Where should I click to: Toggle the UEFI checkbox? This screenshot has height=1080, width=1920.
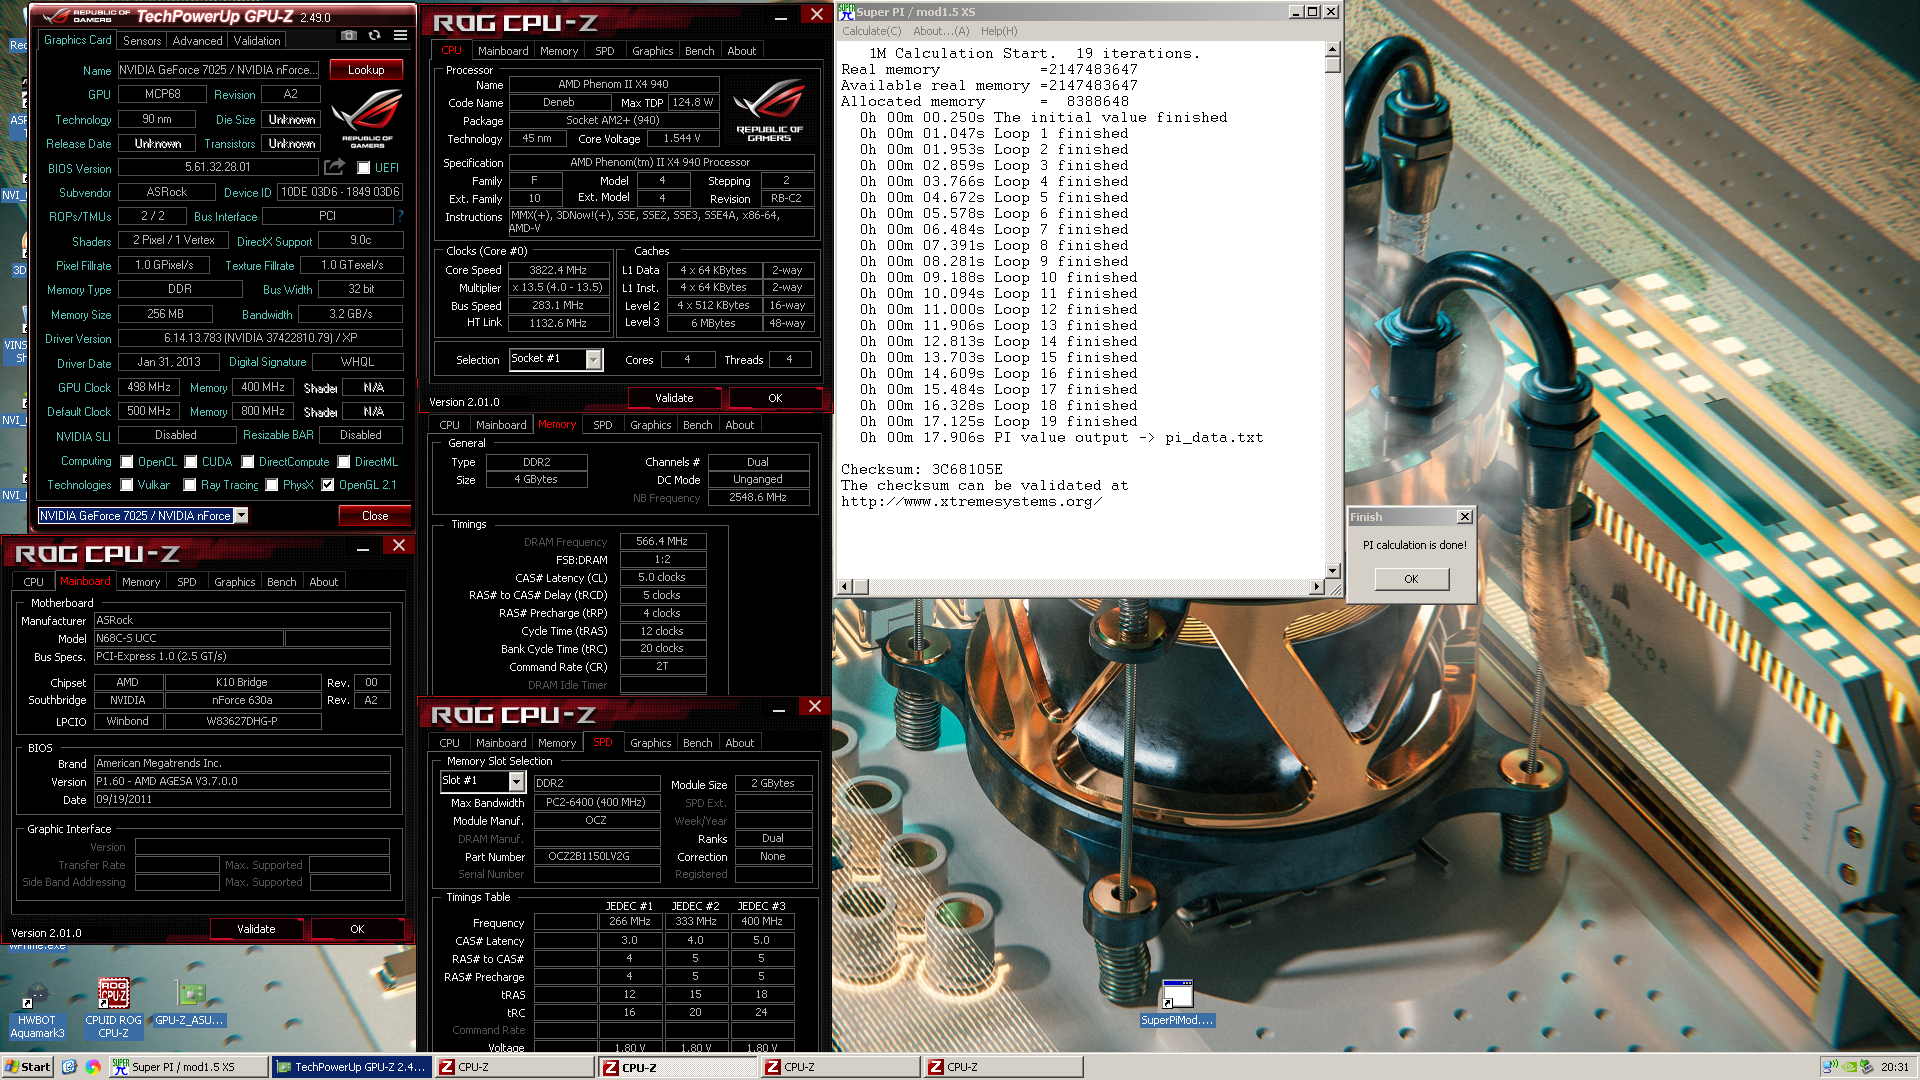tap(364, 168)
